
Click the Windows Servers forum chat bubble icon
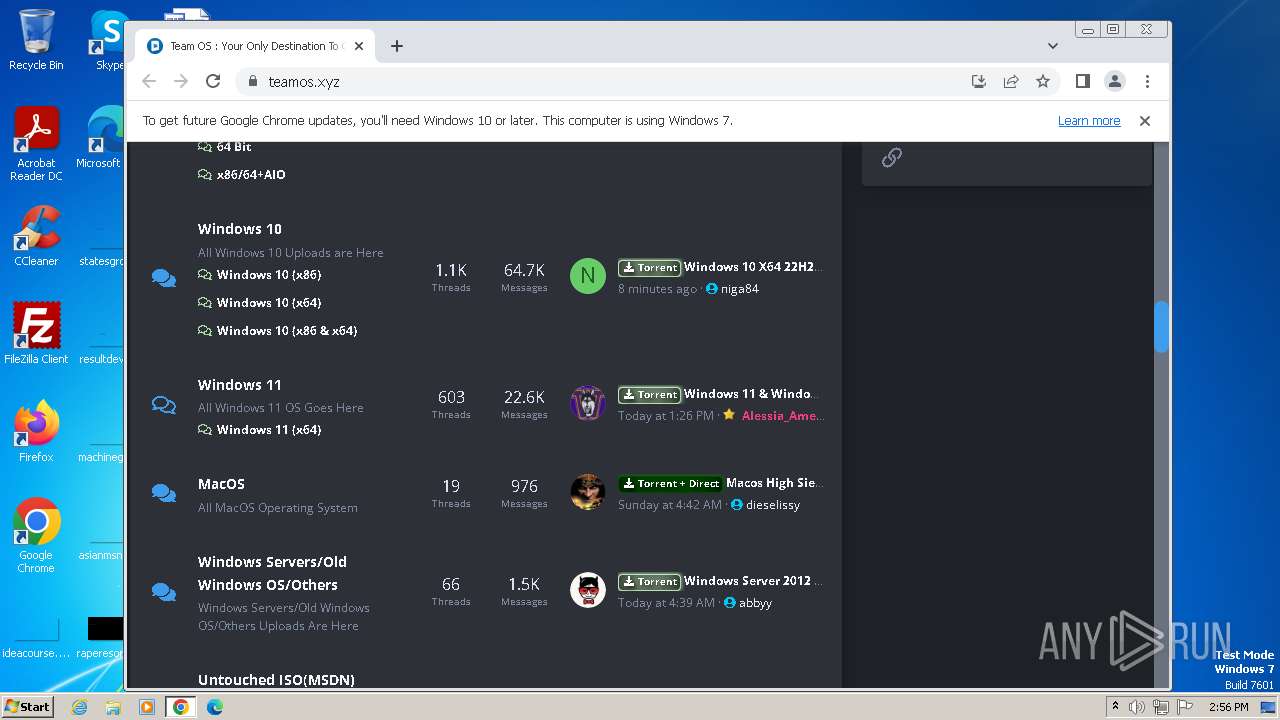164,592
